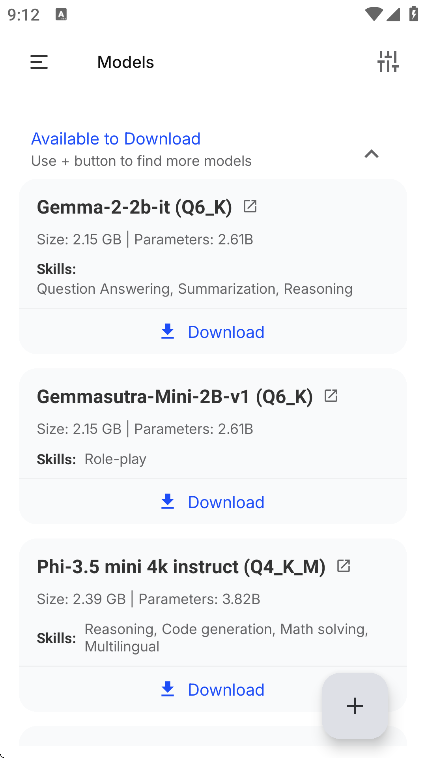Screen dimensions: 426x758
Task: Select Phi-3.5 mini 4k instruct title
Action: pos(181,567)
